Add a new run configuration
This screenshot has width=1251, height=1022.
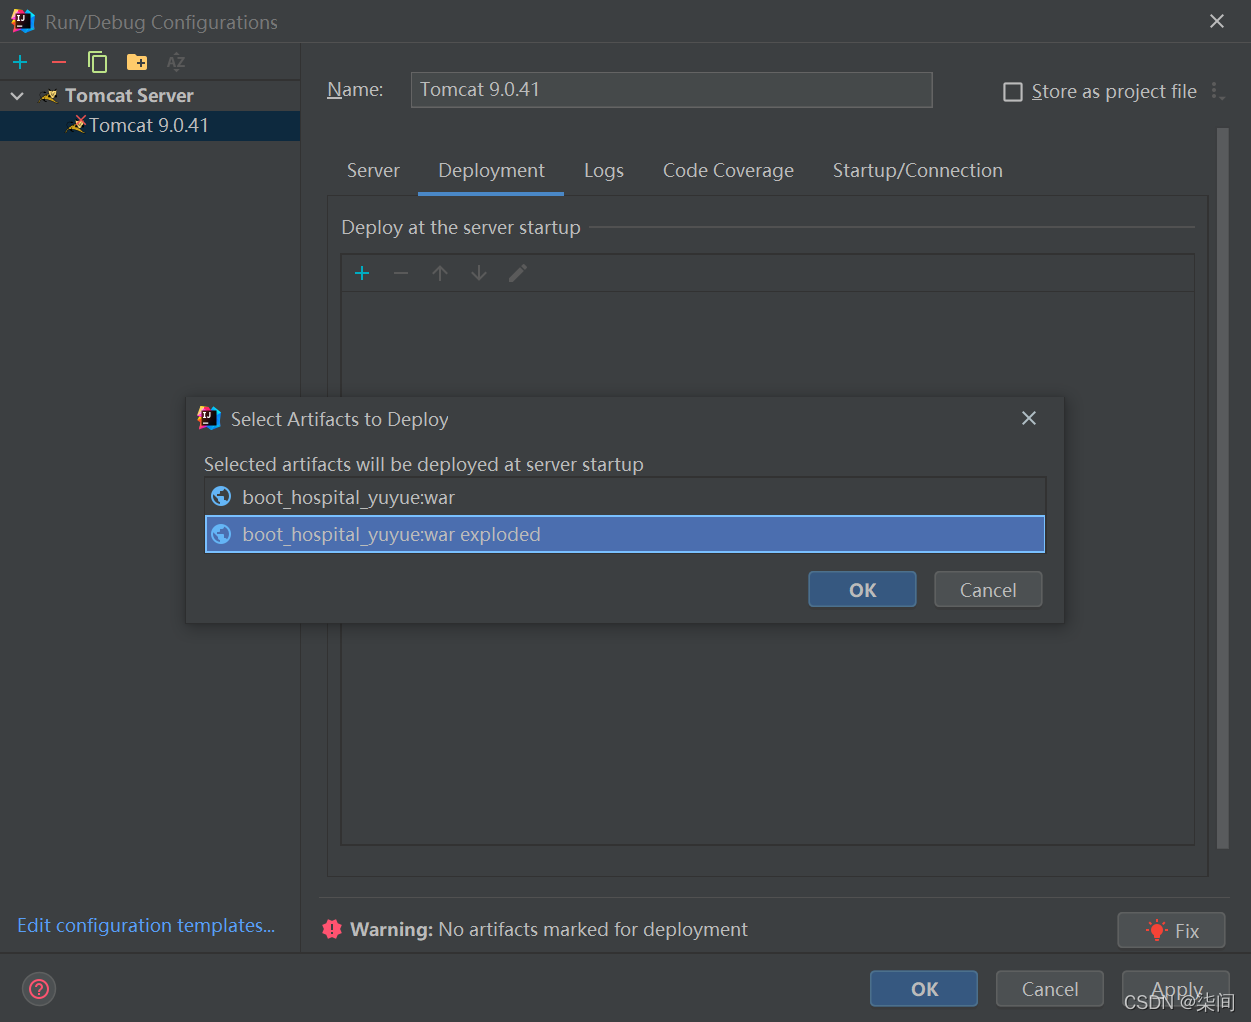(x=20, y=62)
